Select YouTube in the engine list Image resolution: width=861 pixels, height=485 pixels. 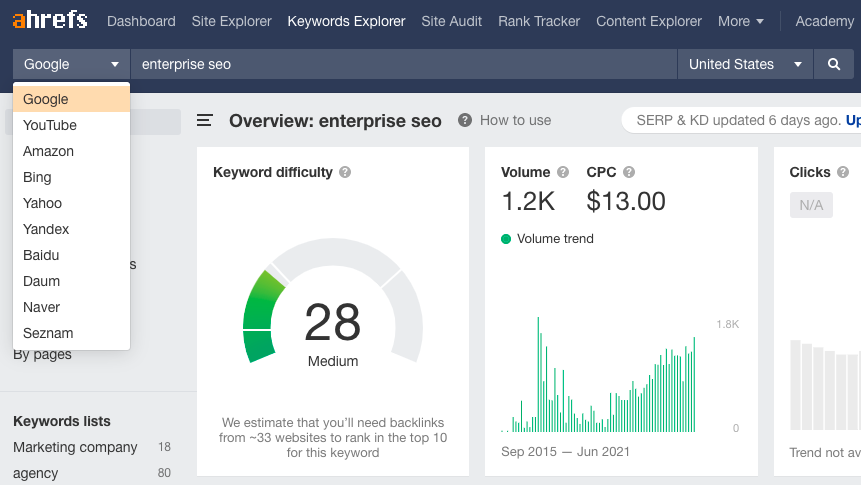click(71, 125)
